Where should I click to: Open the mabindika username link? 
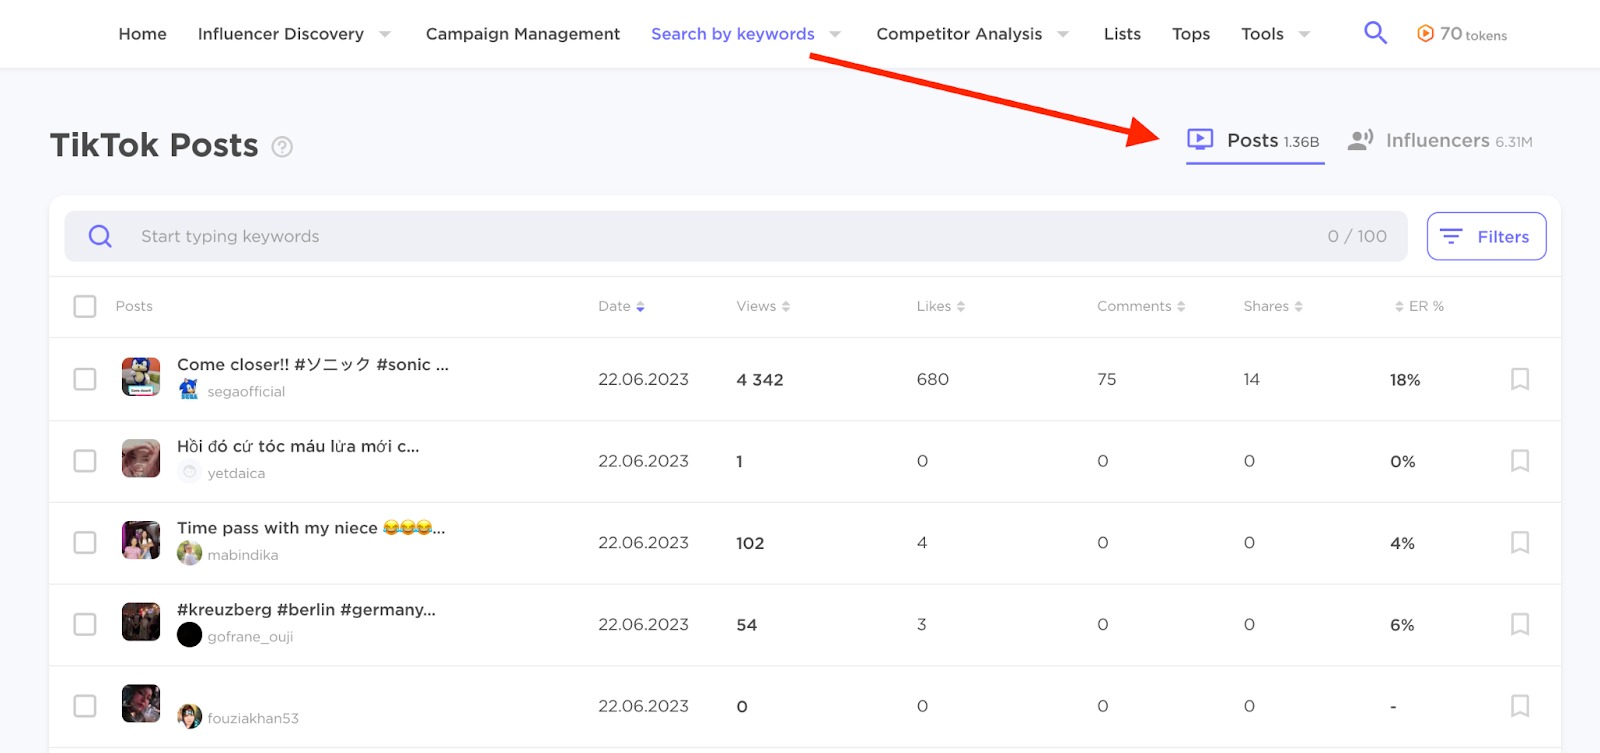[x=243, y=555]
